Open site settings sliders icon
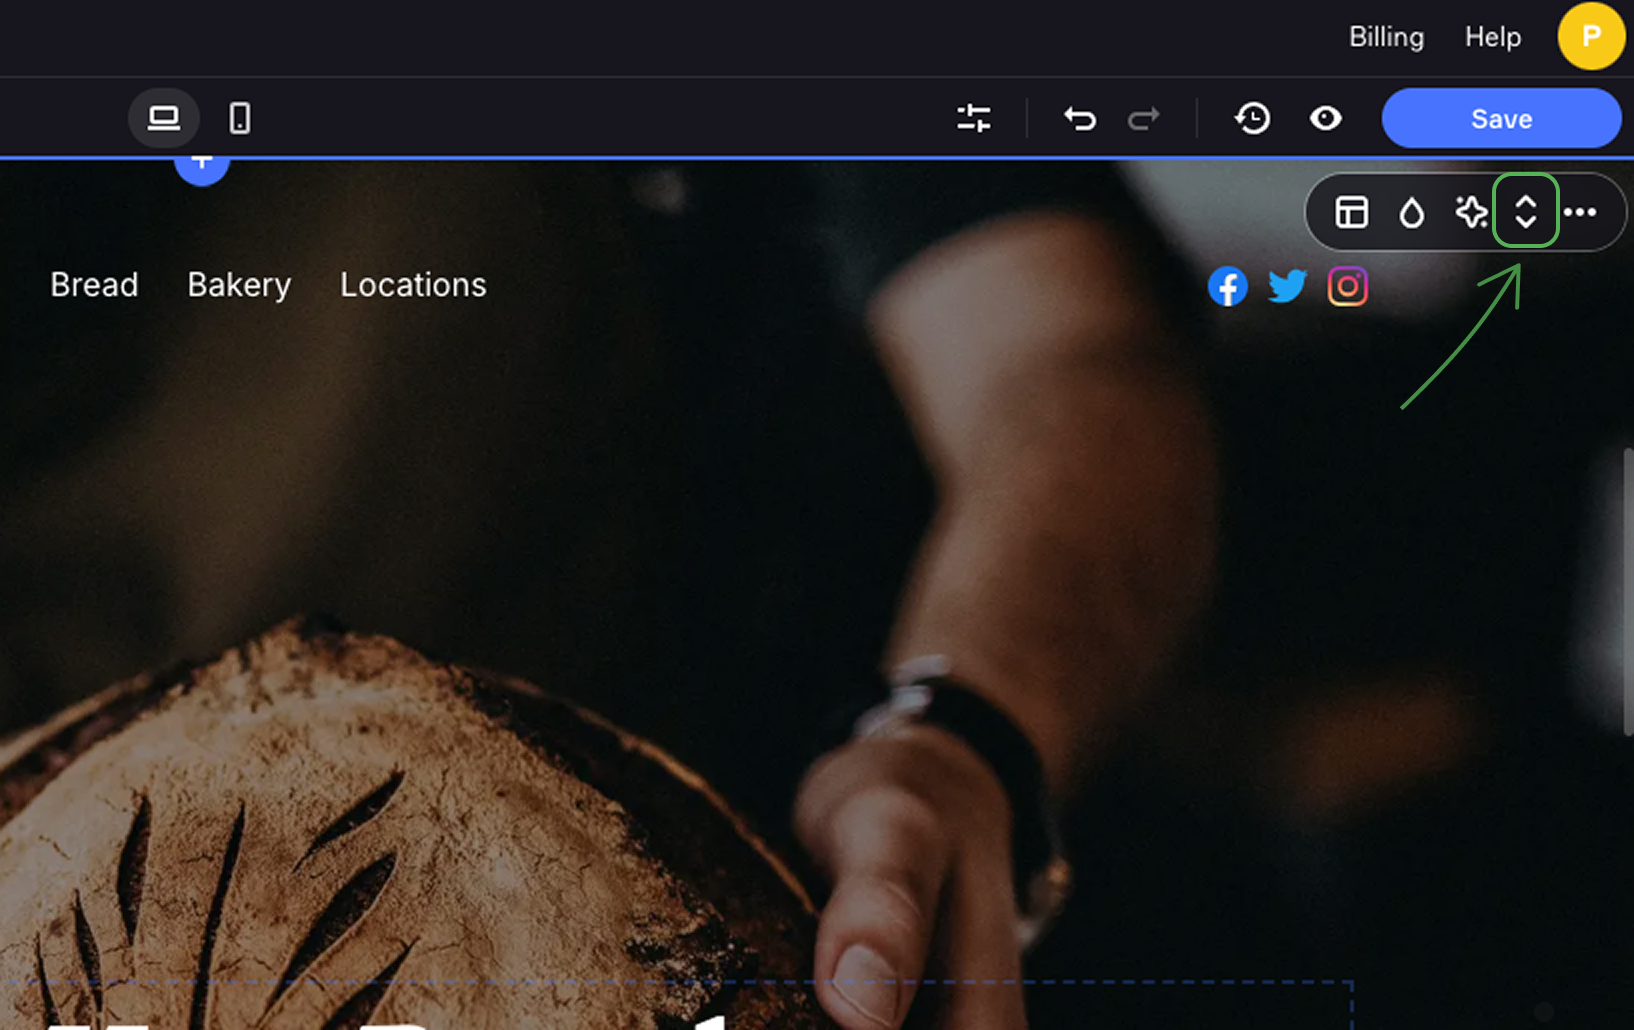 pyautogui.click(x=973, y=118)
